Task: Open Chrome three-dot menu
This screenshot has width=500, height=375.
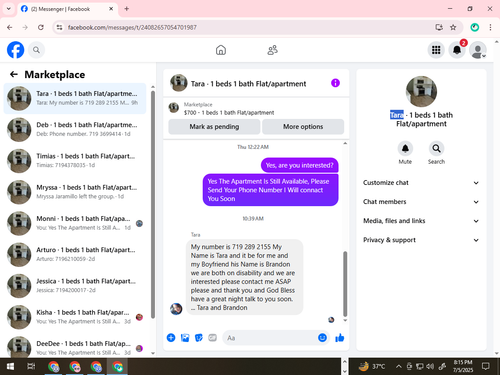Action: tap(490, 27)
